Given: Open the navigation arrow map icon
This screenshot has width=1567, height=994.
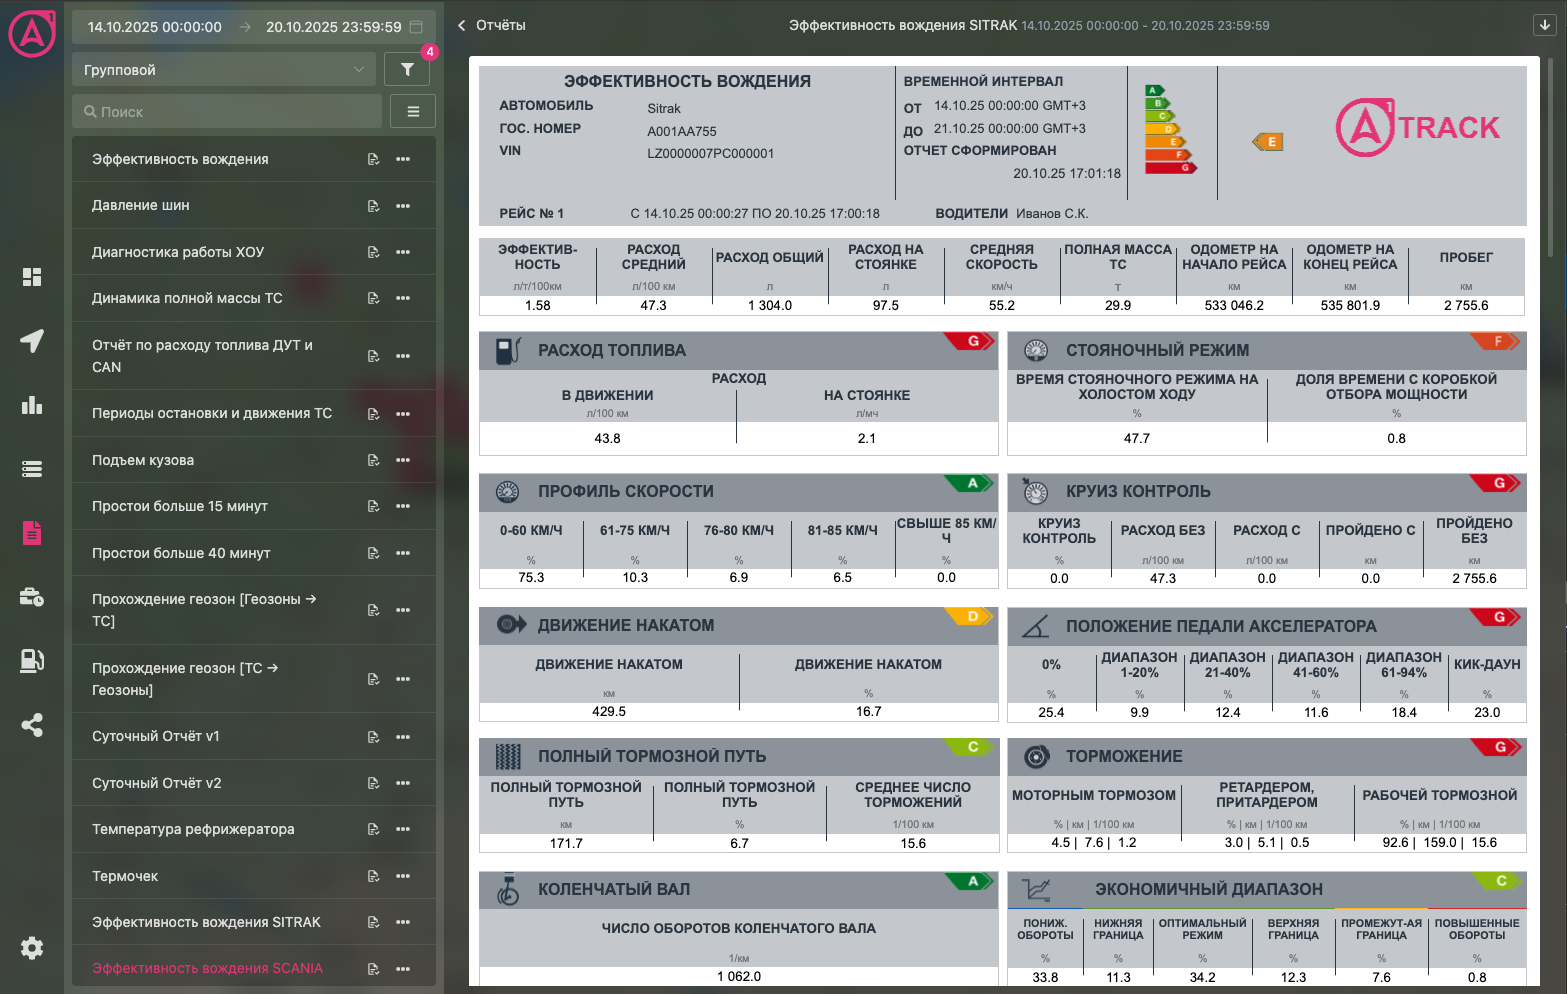Looking at the screenshot, I should (32, 341).
